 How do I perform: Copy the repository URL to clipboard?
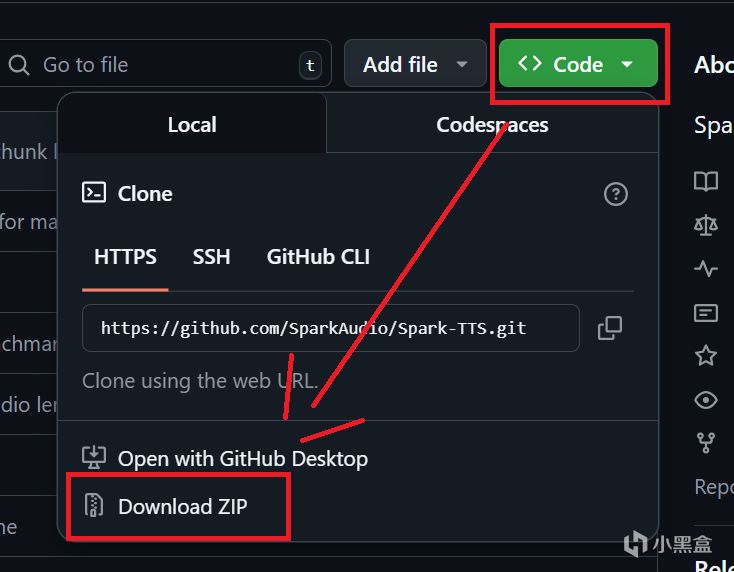pyautogui.click(x=610, y=328)
